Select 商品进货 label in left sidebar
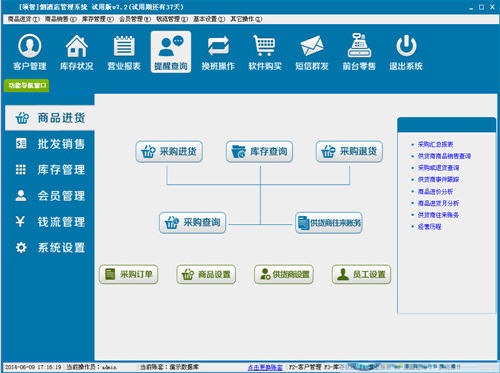Viewport: 500px width, 373px height. click(x=61, y=118)
